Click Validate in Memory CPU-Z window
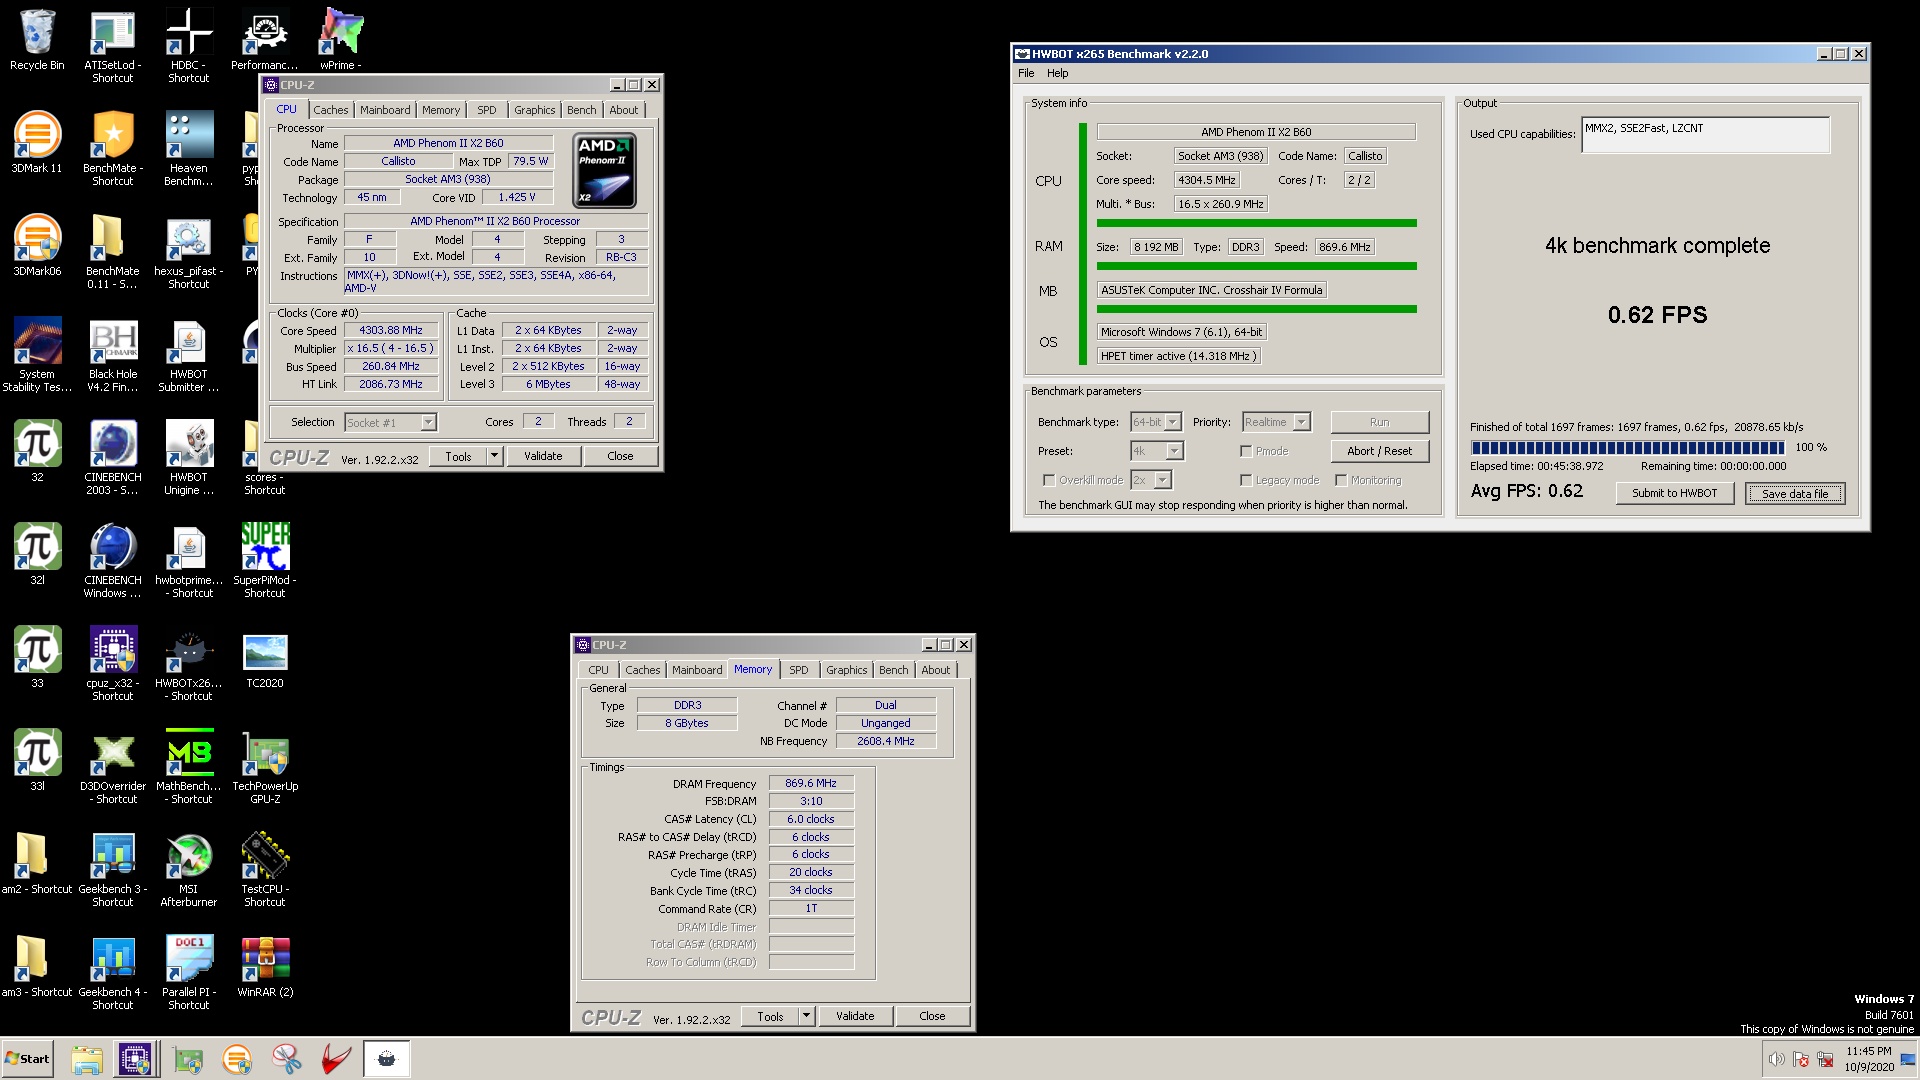 [855, 1016]
